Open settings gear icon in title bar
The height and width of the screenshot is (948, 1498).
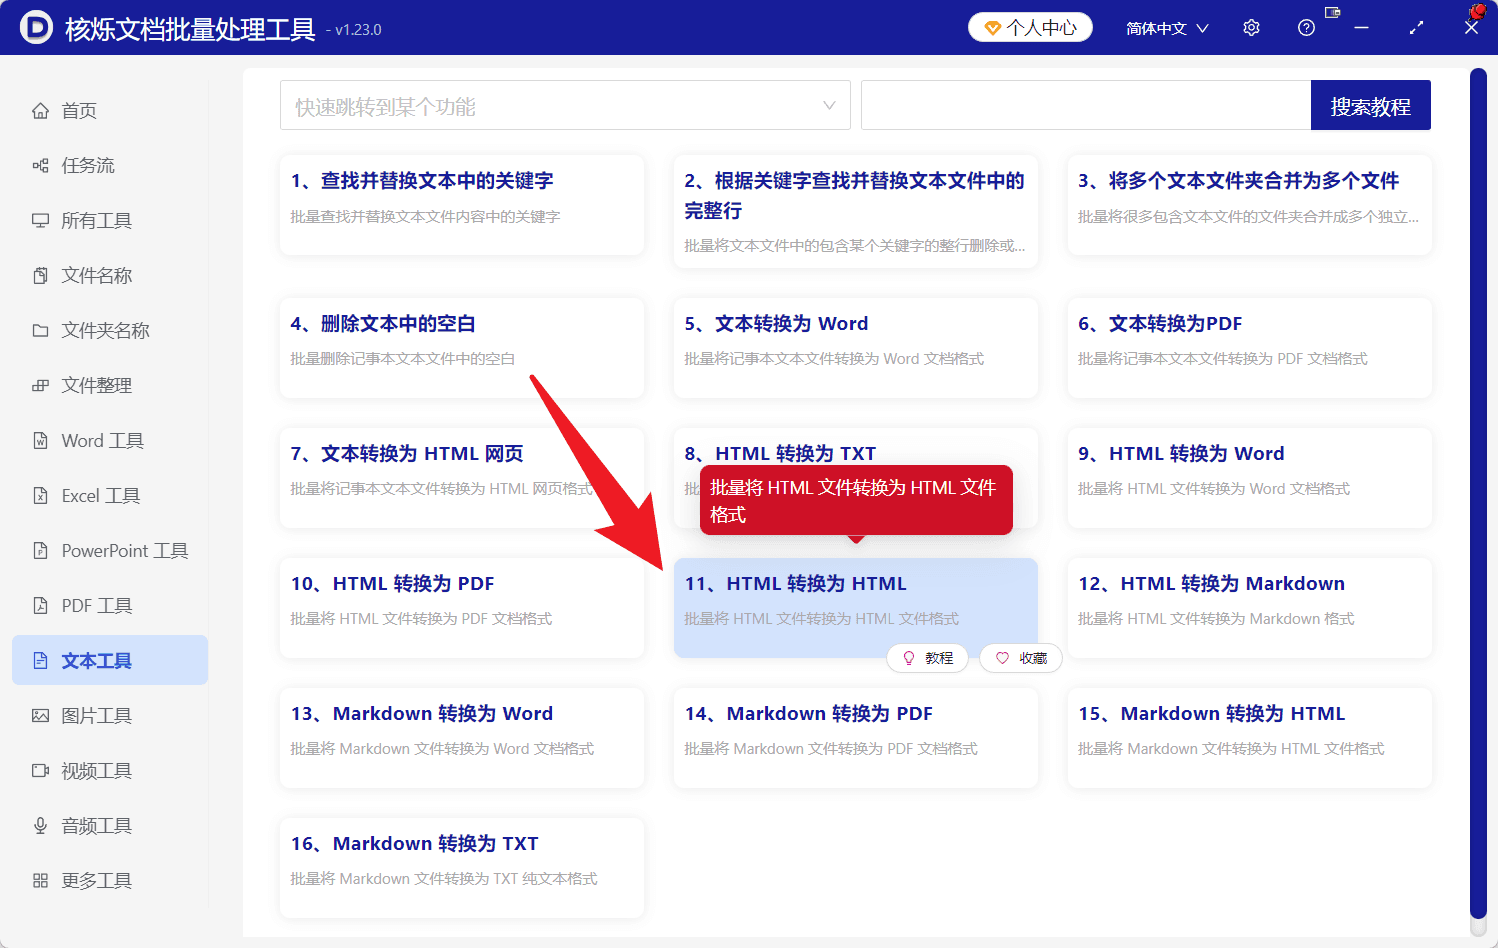(1251, 28)
